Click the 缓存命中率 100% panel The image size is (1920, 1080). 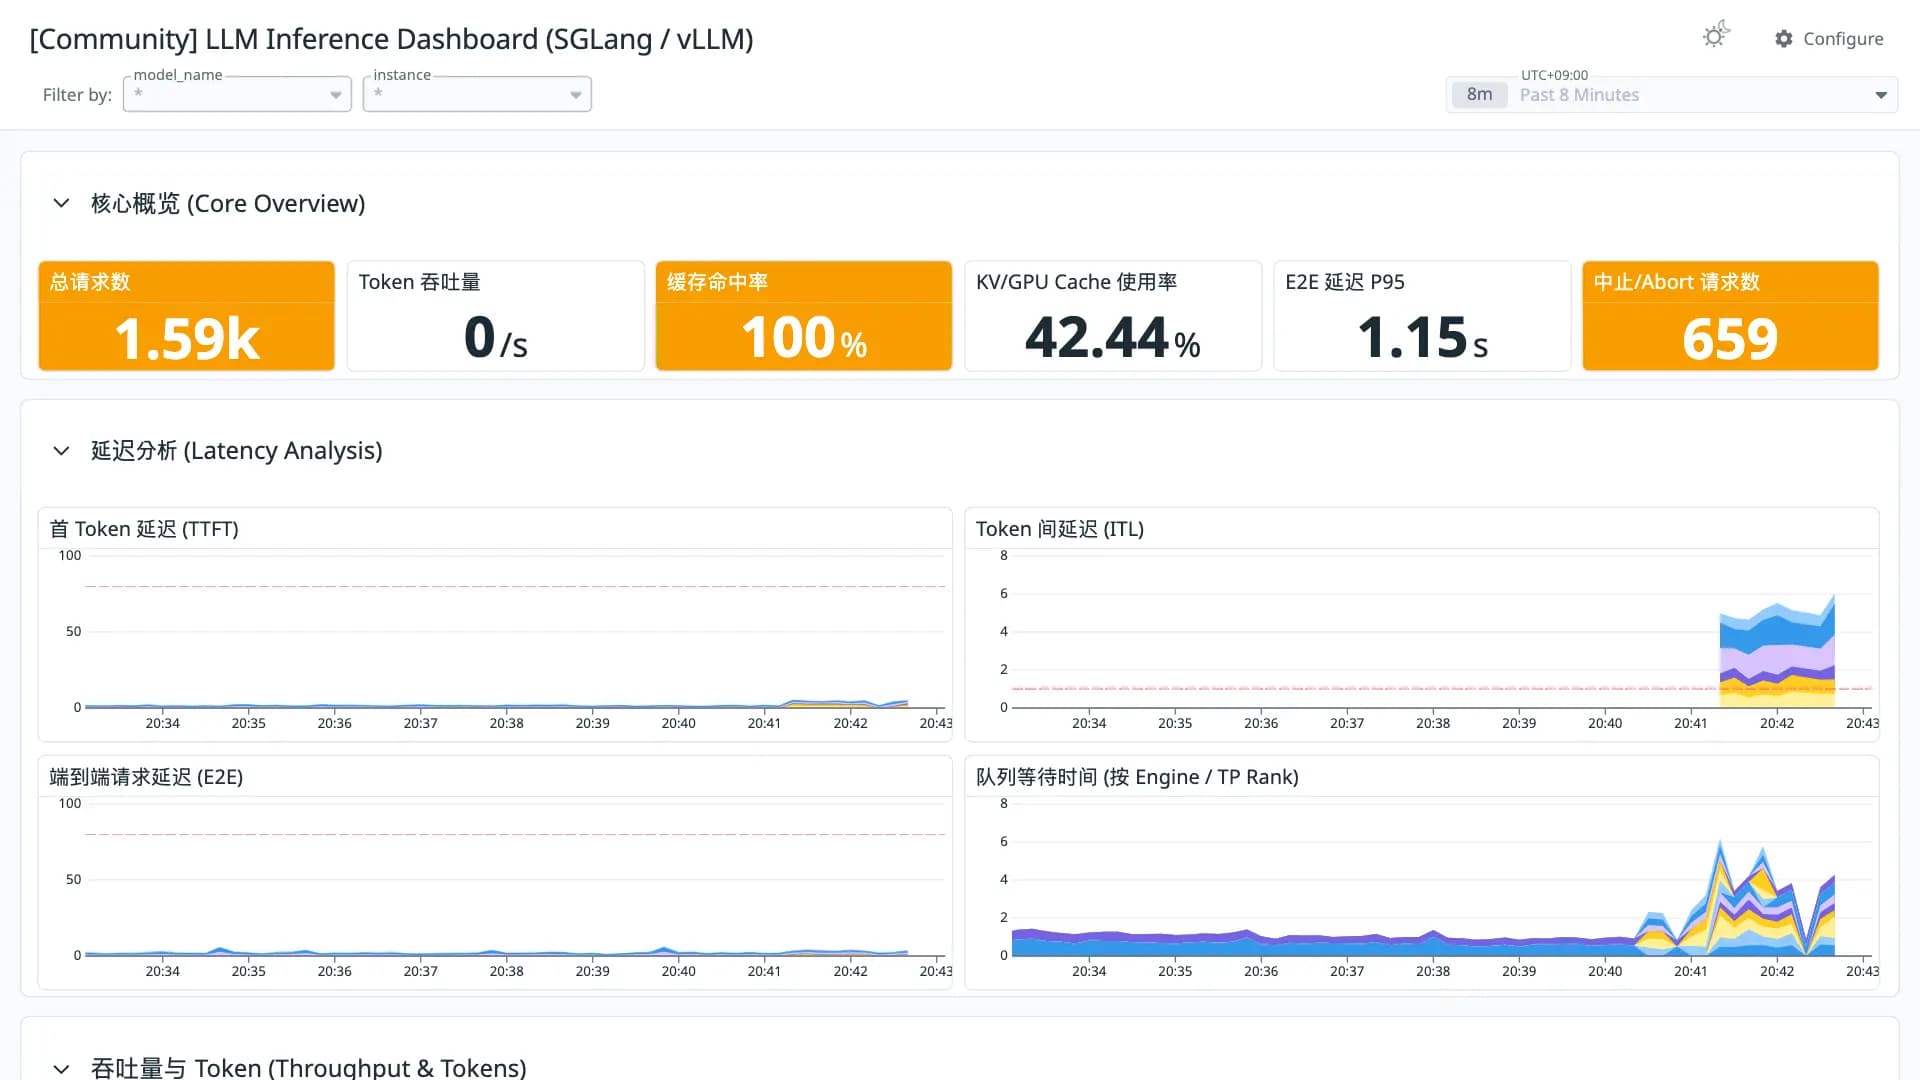tap(804, 316)
